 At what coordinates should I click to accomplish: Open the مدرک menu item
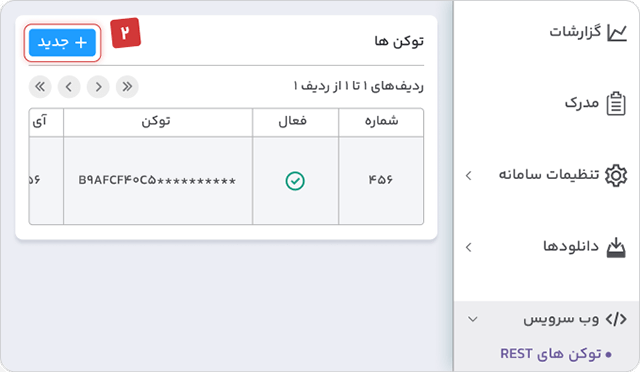tap(582, 102)
